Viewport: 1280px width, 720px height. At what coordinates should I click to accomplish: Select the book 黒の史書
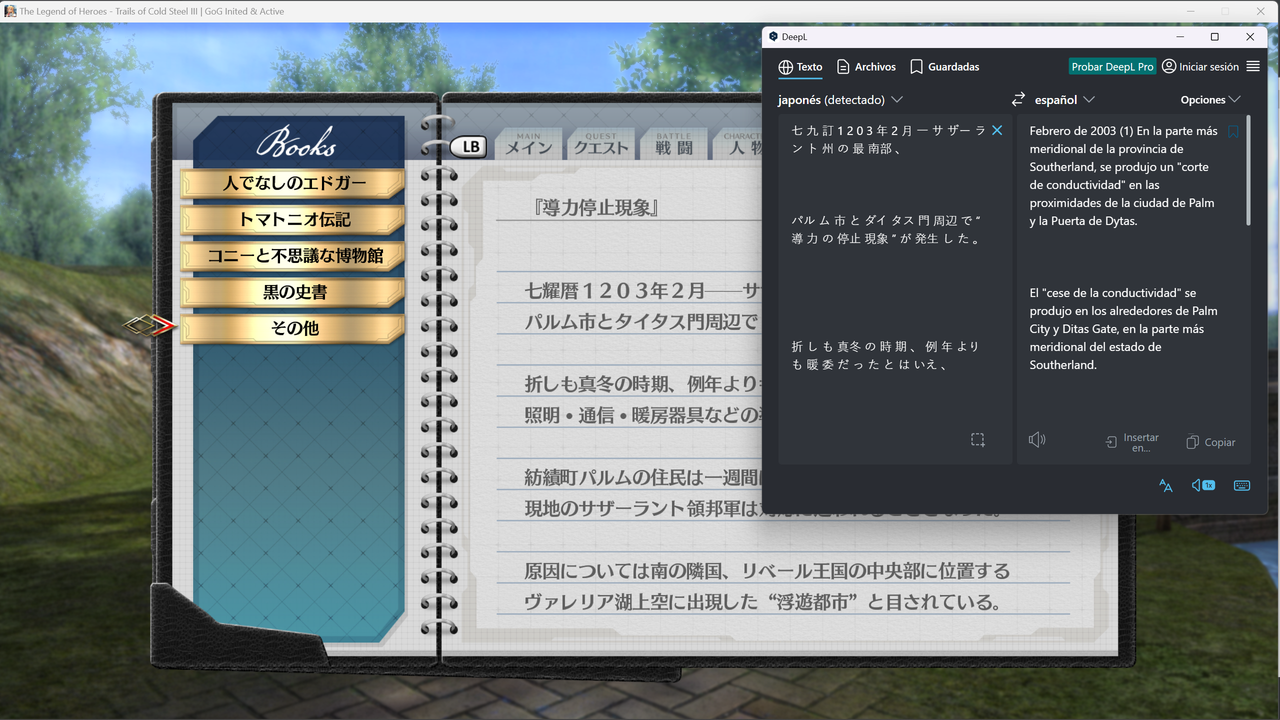click(x=293, y=292)
